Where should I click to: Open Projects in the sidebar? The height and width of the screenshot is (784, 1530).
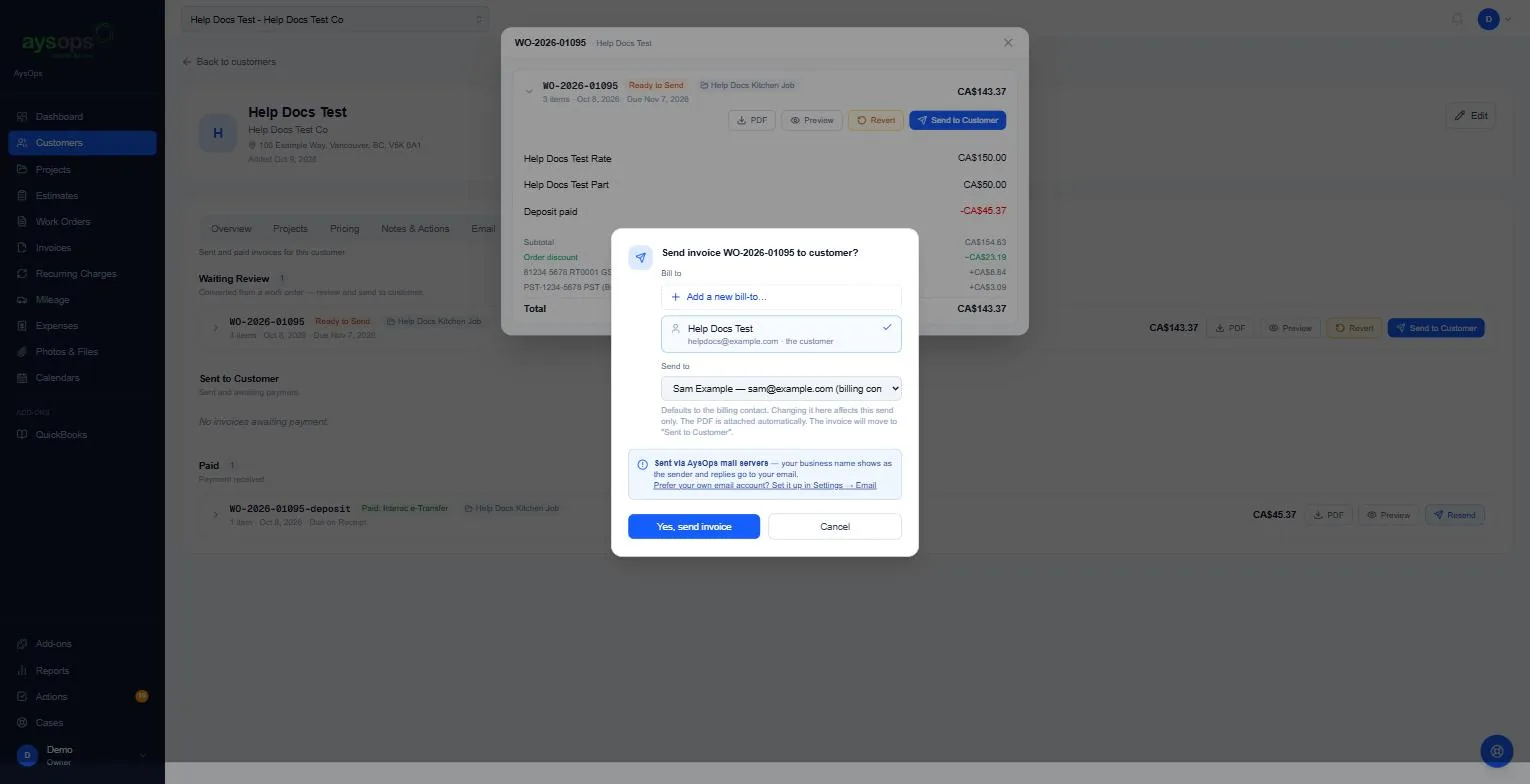click(82, 170)
